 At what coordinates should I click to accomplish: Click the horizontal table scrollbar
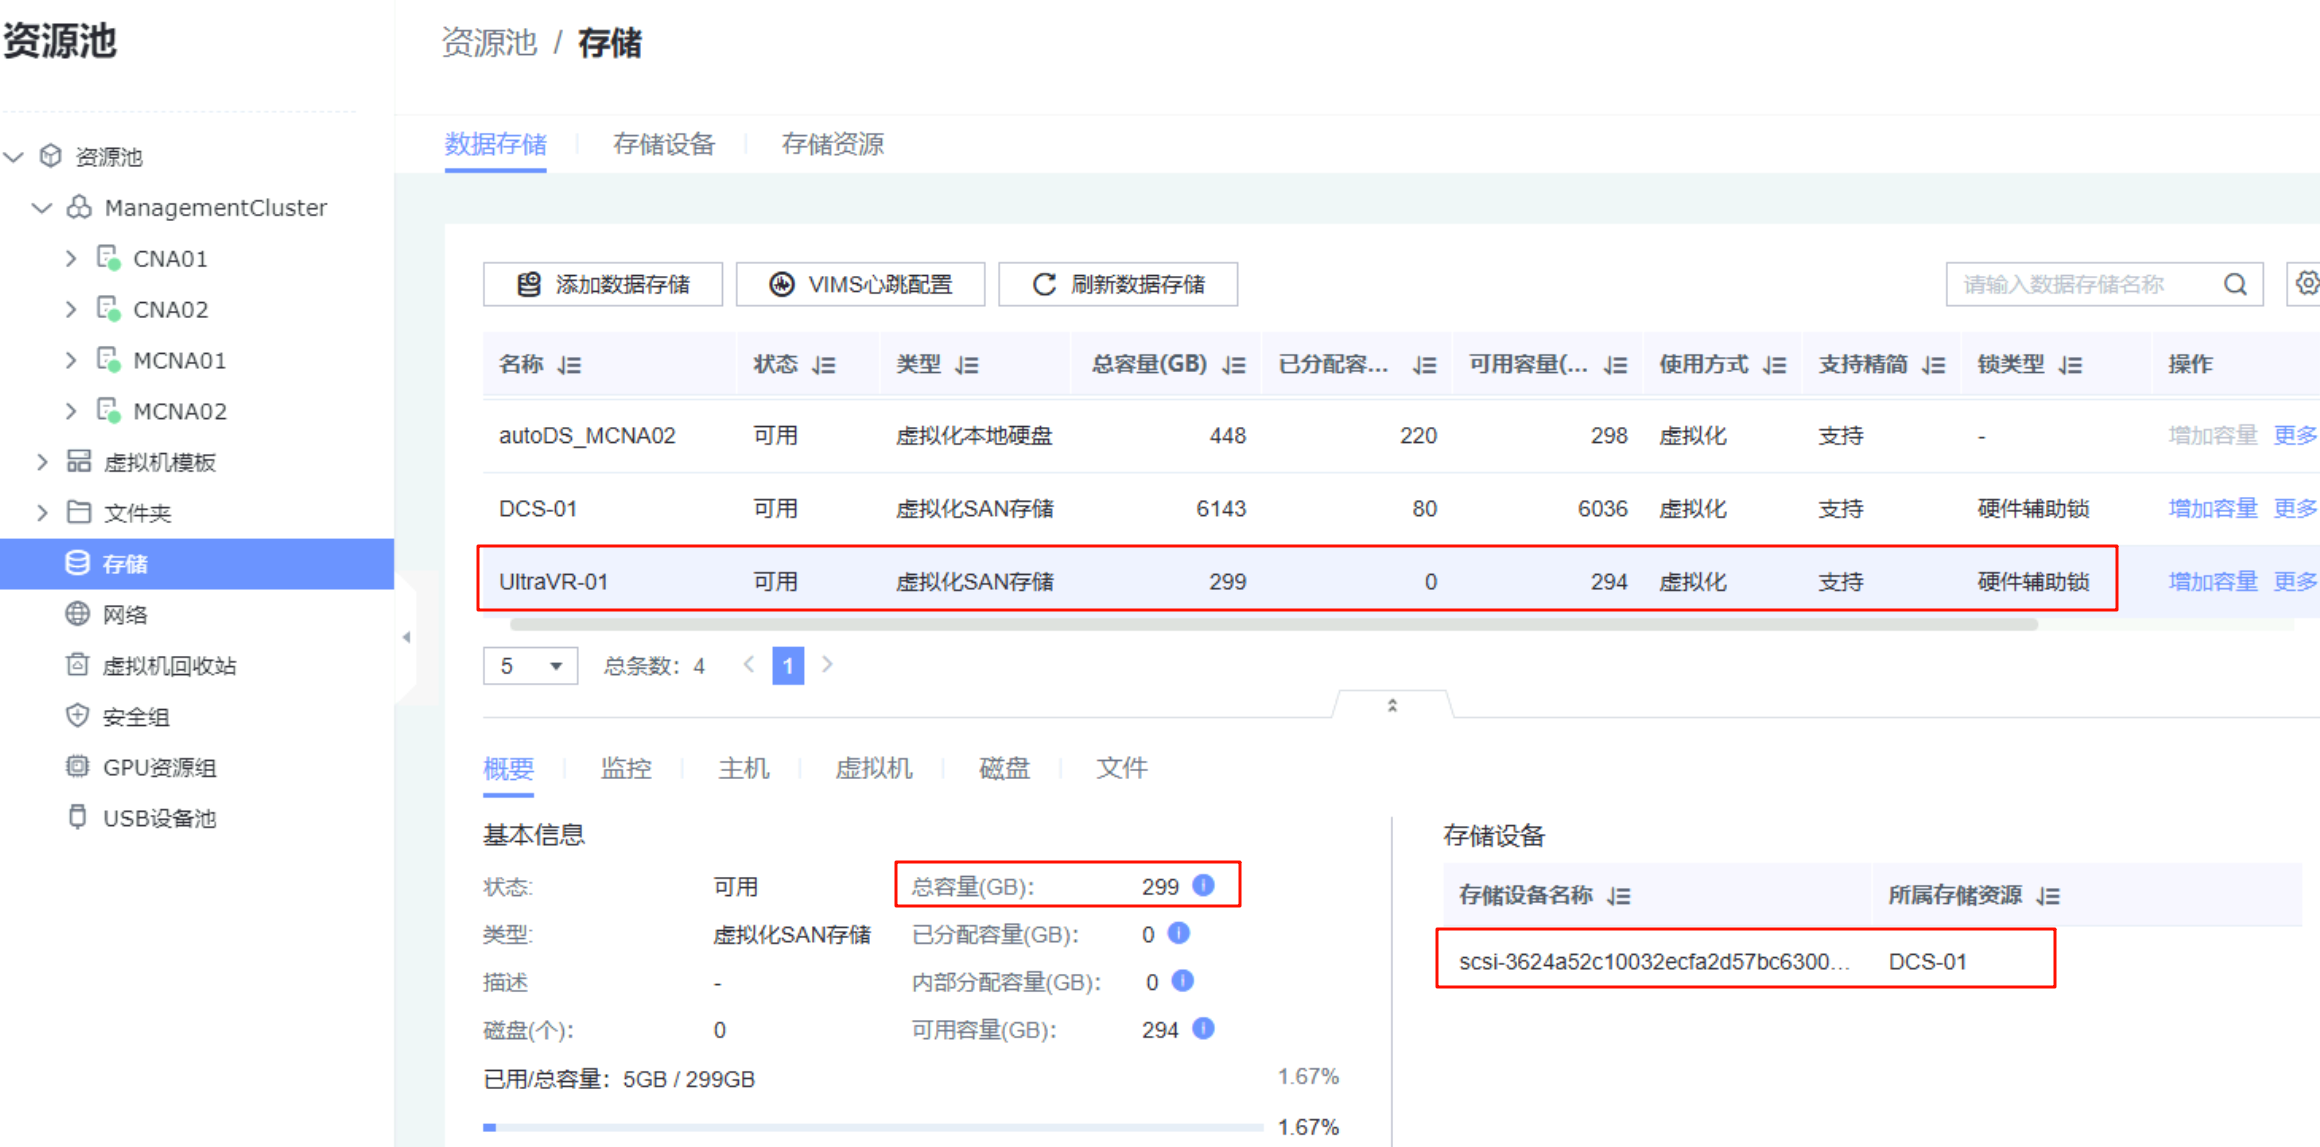click(1272, 625)
